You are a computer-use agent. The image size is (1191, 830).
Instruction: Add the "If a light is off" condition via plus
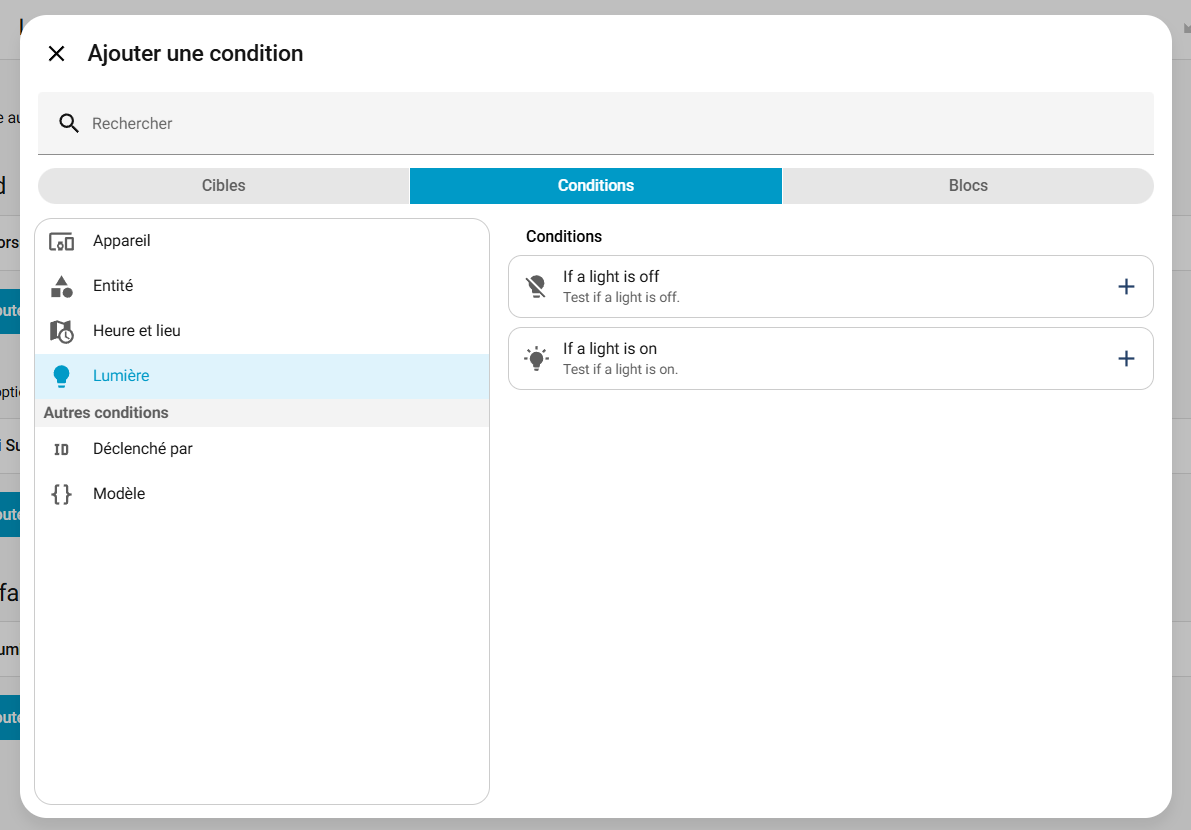coord(1126,287)
